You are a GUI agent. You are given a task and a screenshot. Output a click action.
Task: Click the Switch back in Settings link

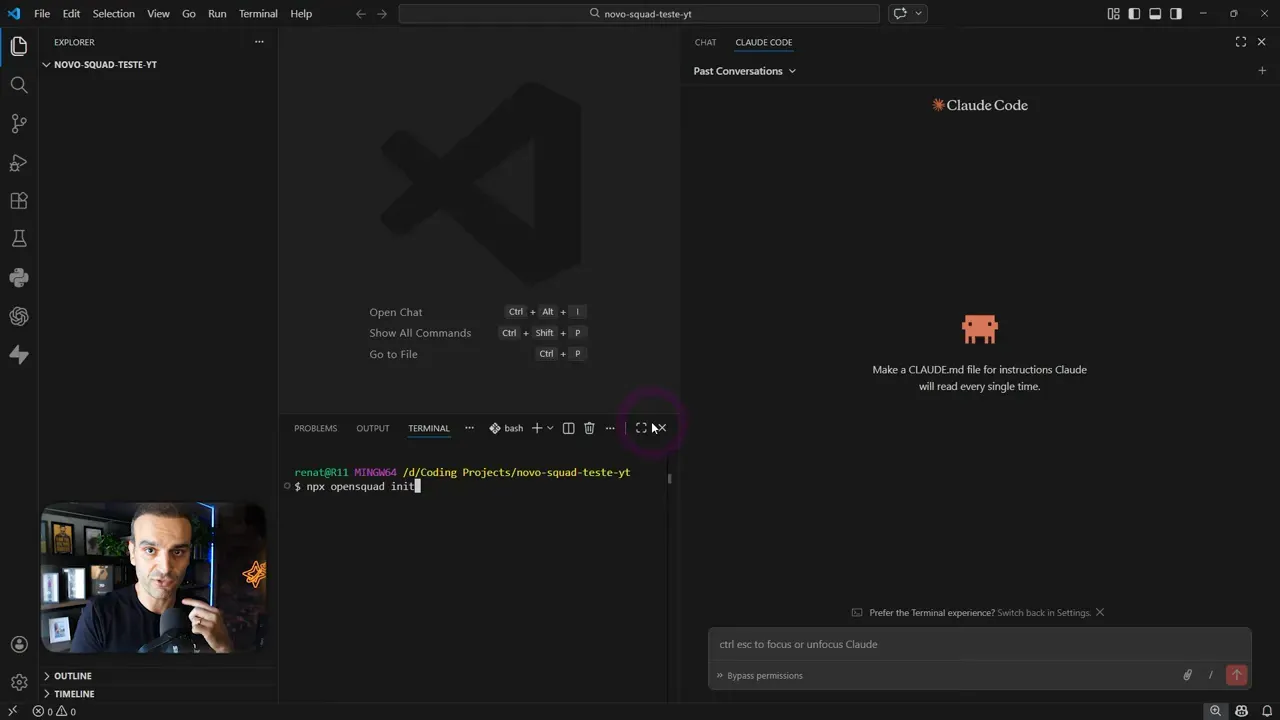[1044, 612]
